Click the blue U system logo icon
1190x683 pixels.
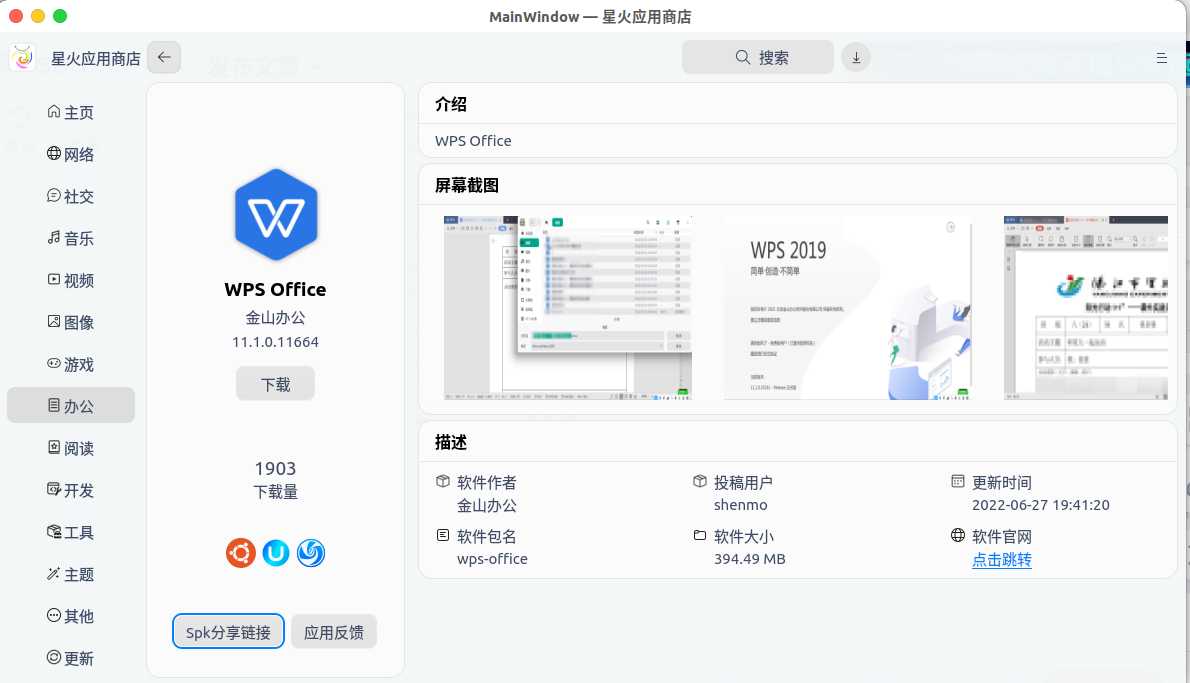(275, 552)
